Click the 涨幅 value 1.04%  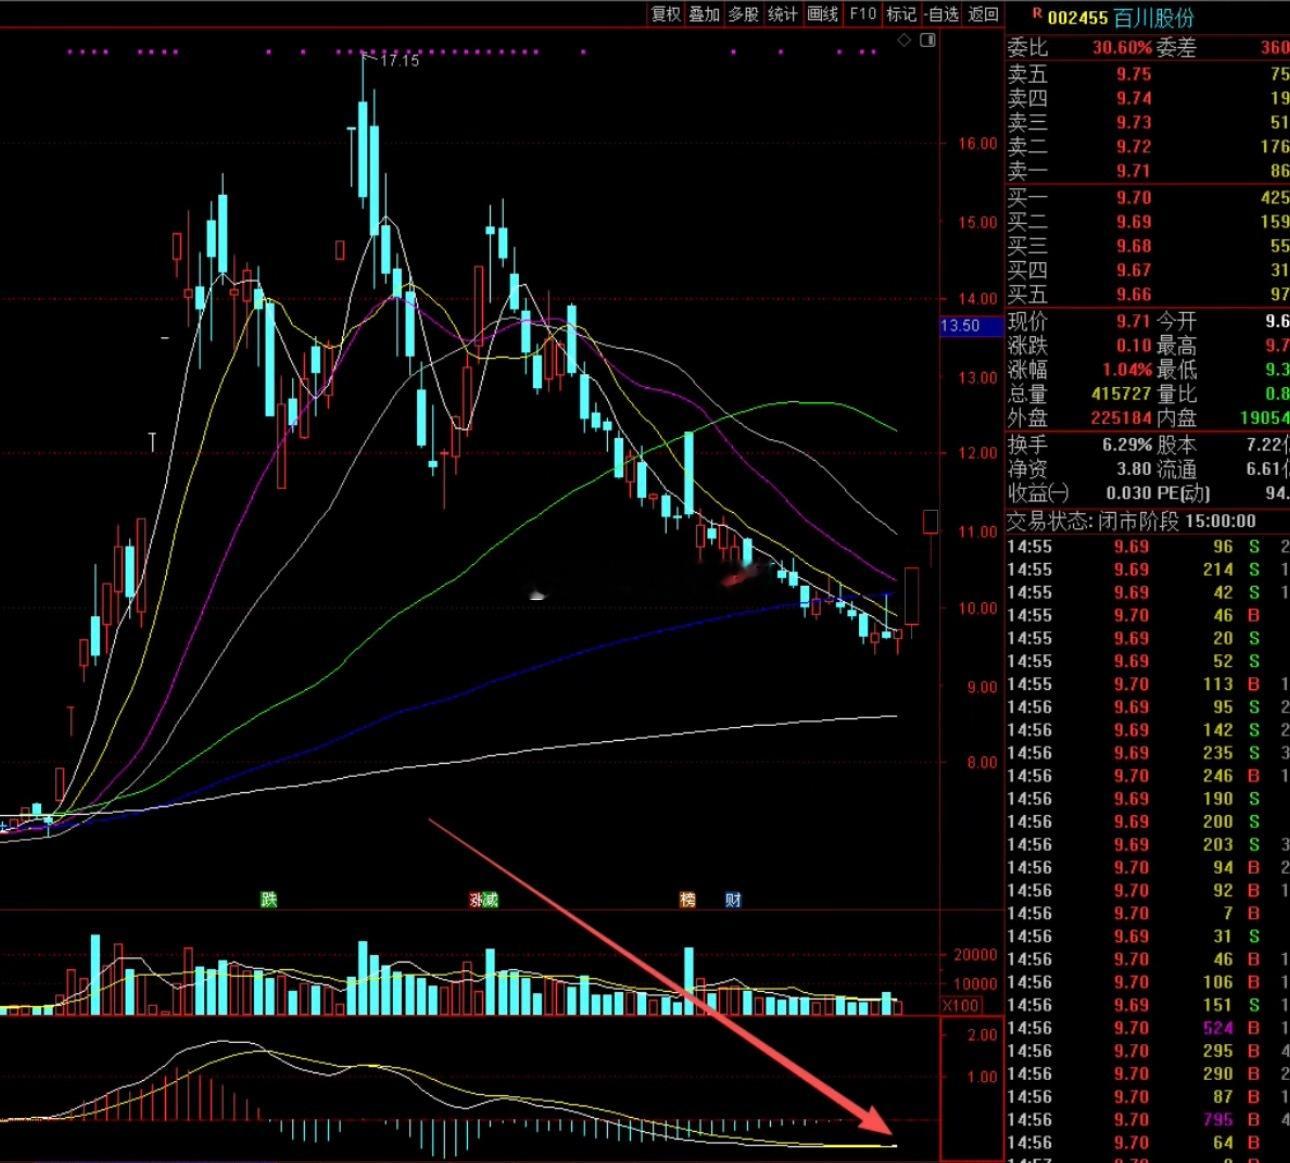(x=1127, y=369)
